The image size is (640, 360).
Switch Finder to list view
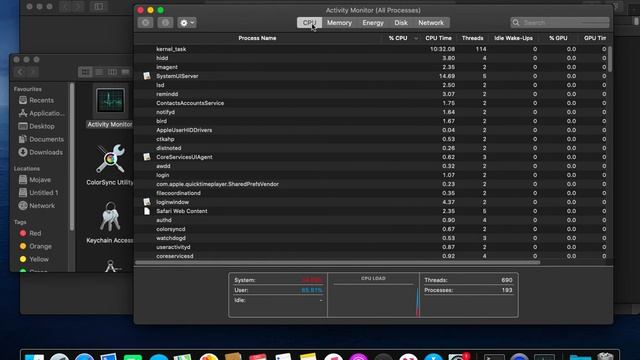[99, 72]
